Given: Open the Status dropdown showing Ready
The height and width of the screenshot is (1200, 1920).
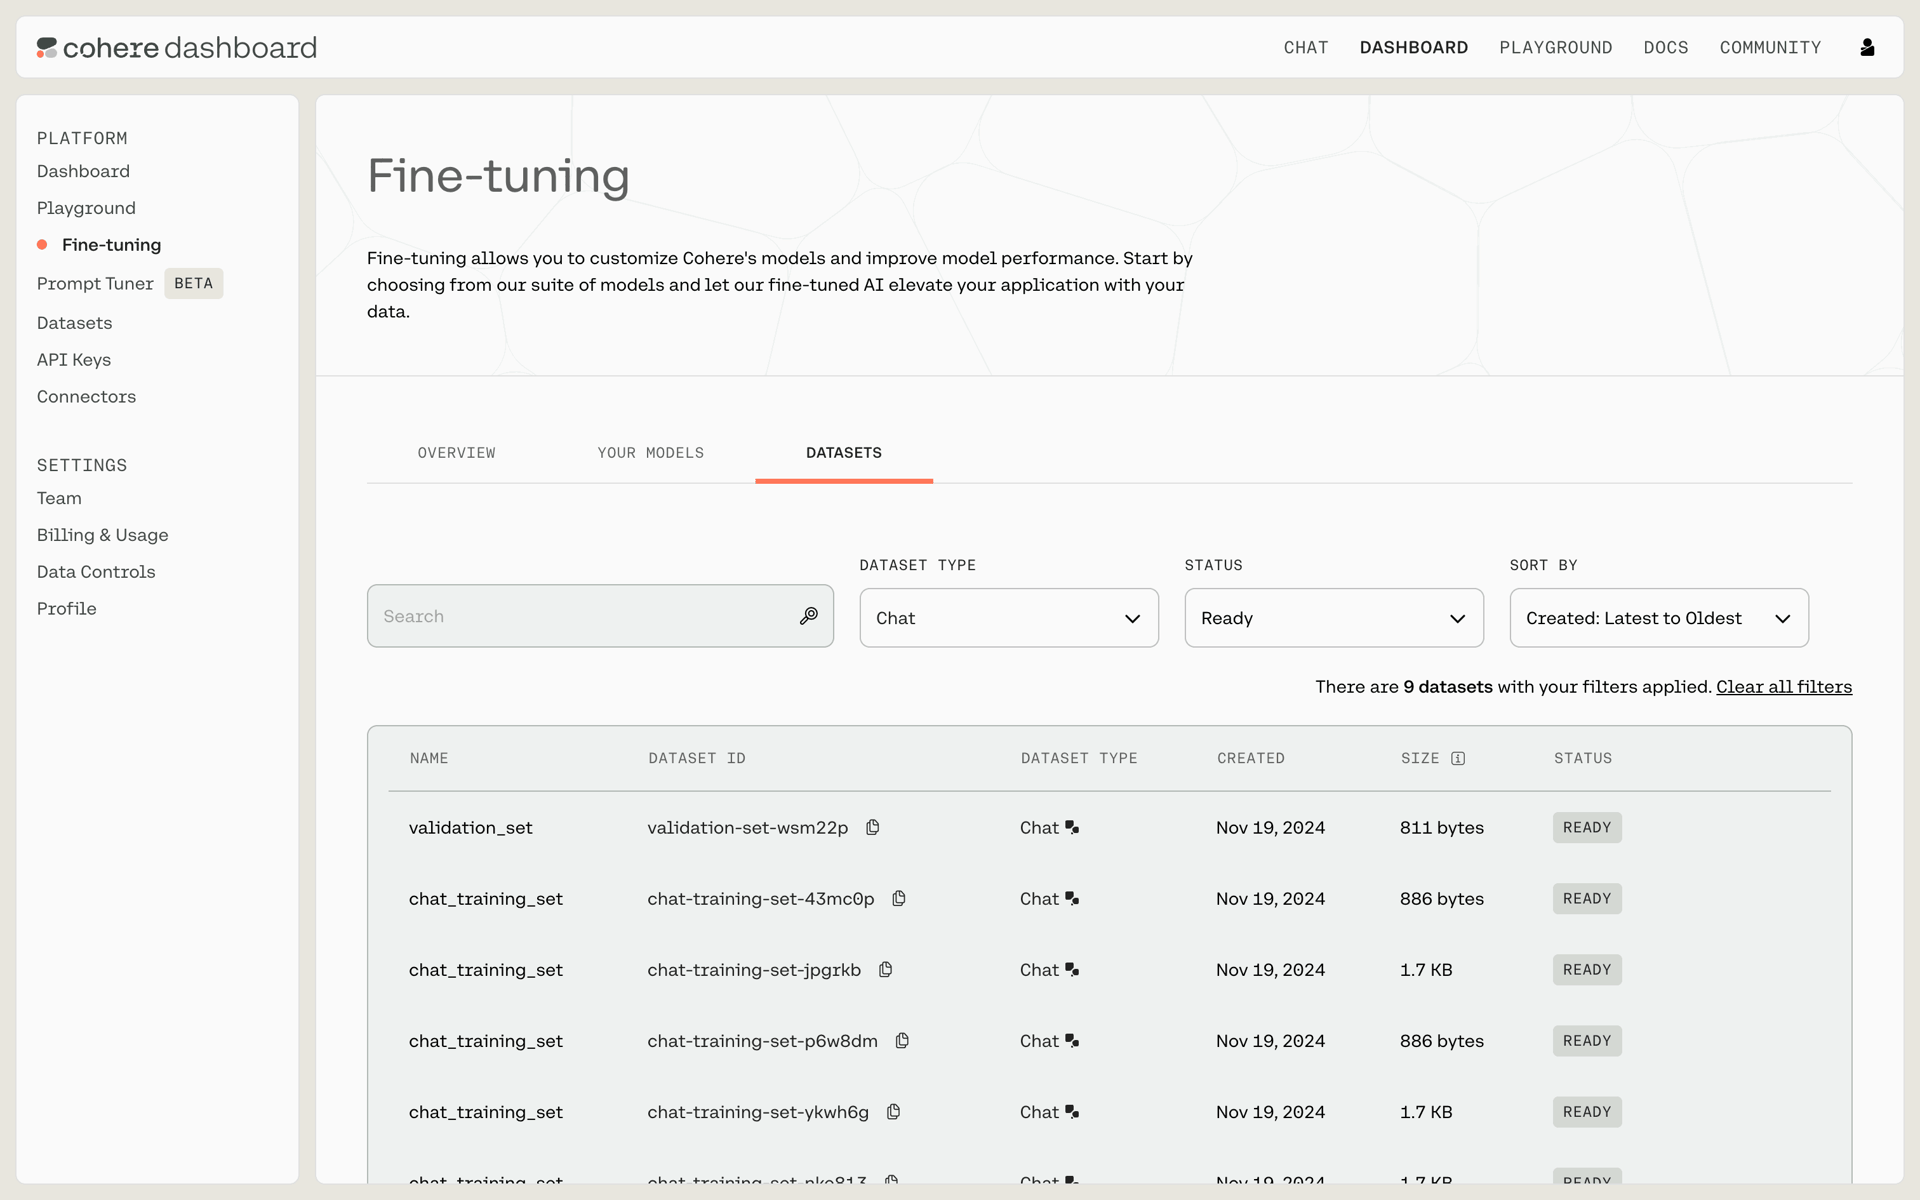Looking at the screenshot, I should 1334,618.
